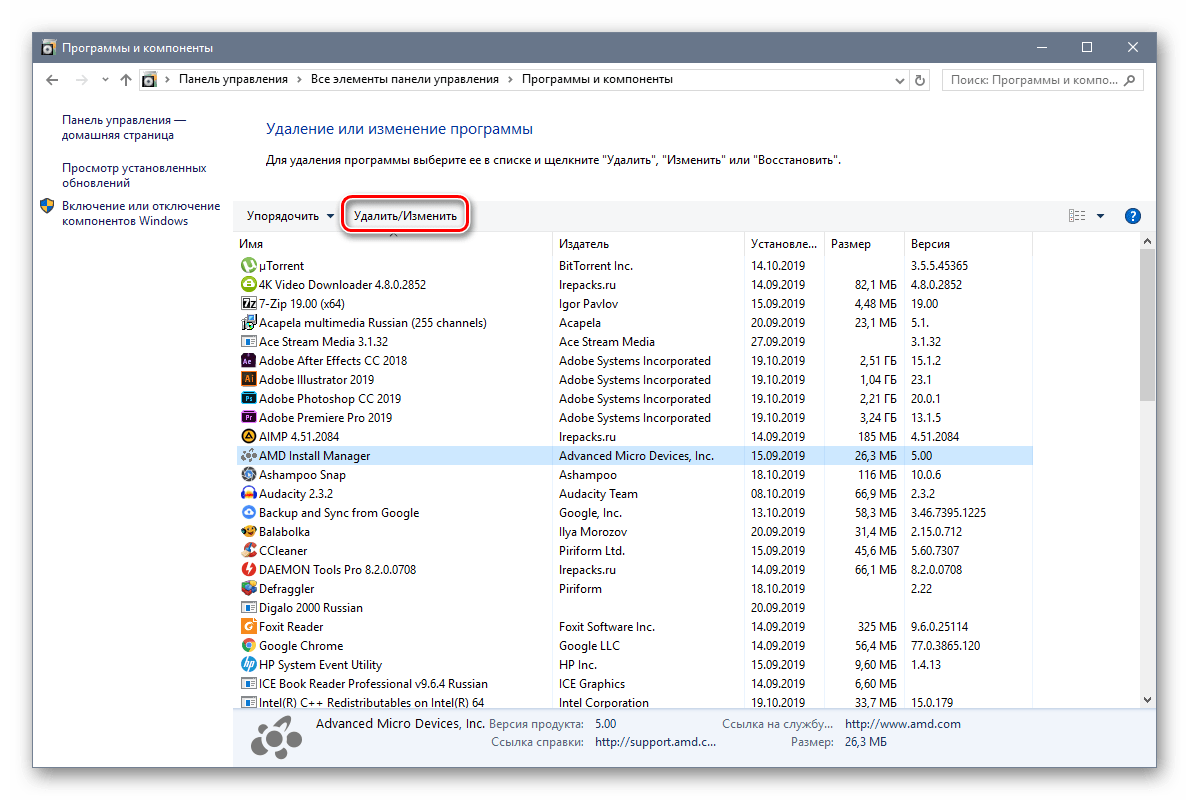
Task: Click the programs search field
Action: [x=1043, y=80]
